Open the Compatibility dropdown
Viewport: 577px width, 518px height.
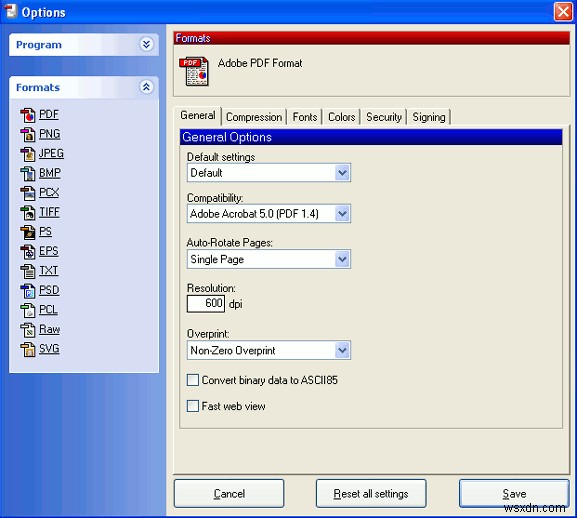point(269,213)
